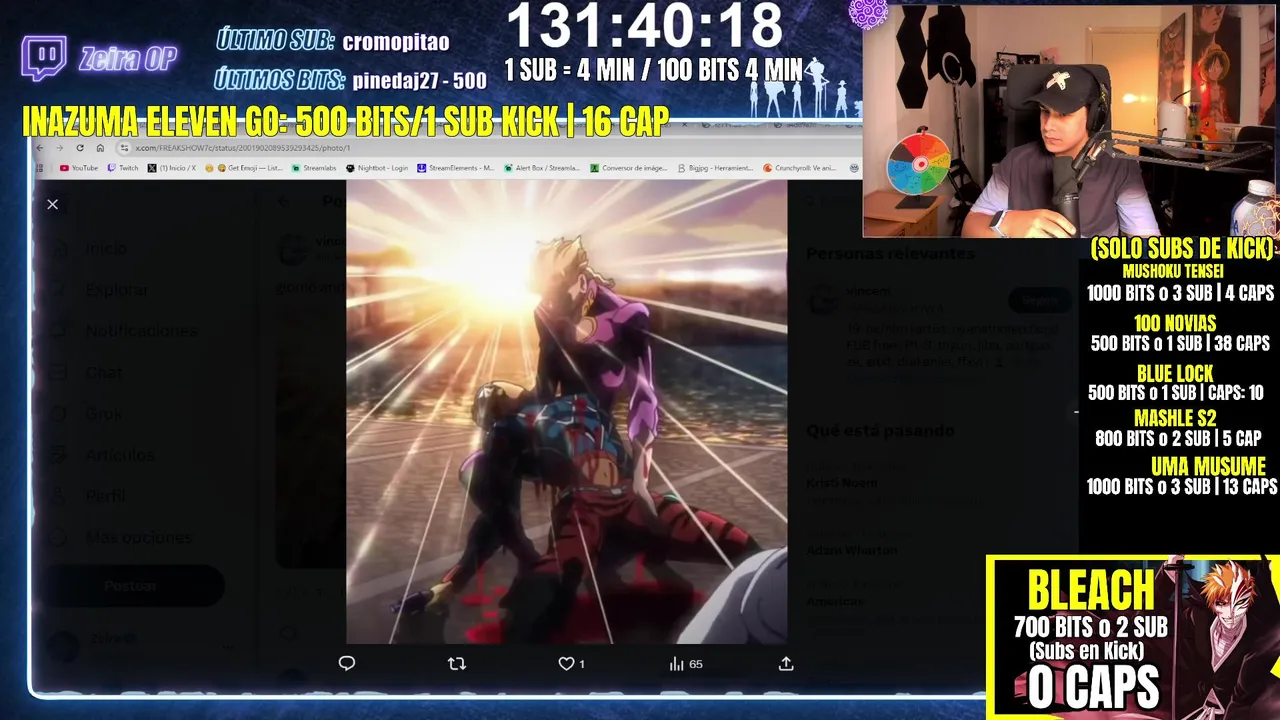
Task: Click the Seguir button beside vincent
Action: click(x=1039, y=299)
